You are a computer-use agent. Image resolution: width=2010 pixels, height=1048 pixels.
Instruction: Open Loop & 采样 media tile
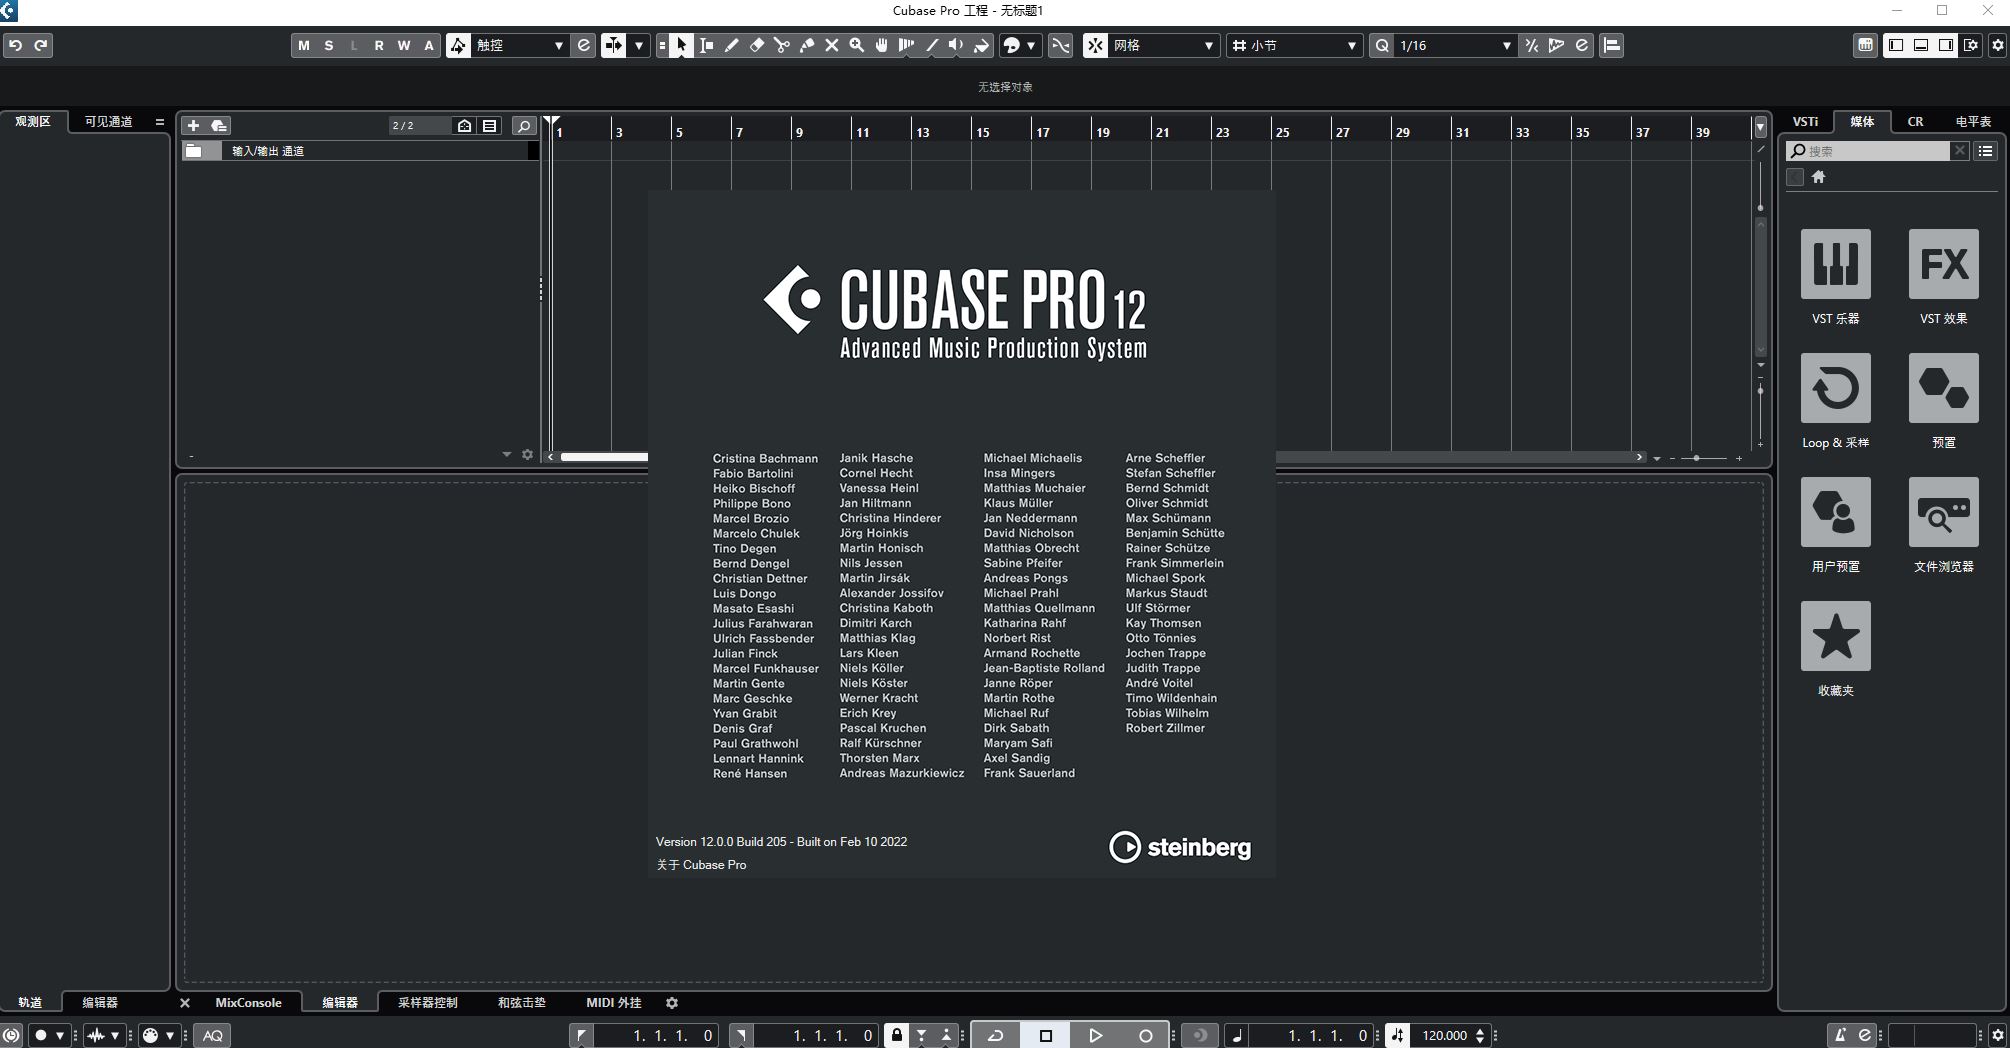click(x=1835, y=388)
